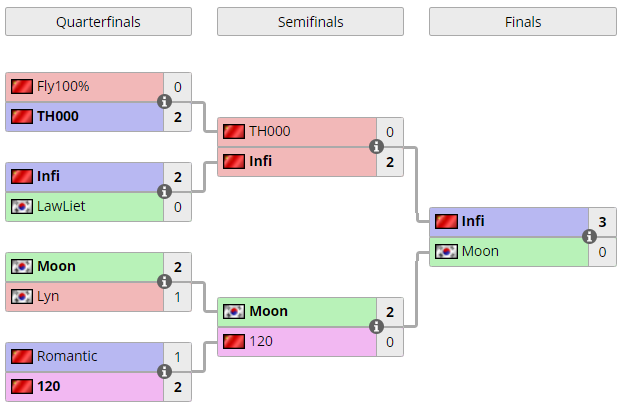Click the Semifinals header
The width and height of the screenshot is (622, 410).
[x=310, y=22]
